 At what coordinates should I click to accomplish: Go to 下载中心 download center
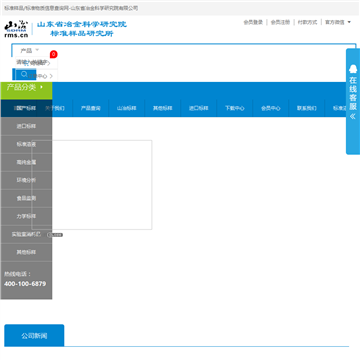pos(235,108)
